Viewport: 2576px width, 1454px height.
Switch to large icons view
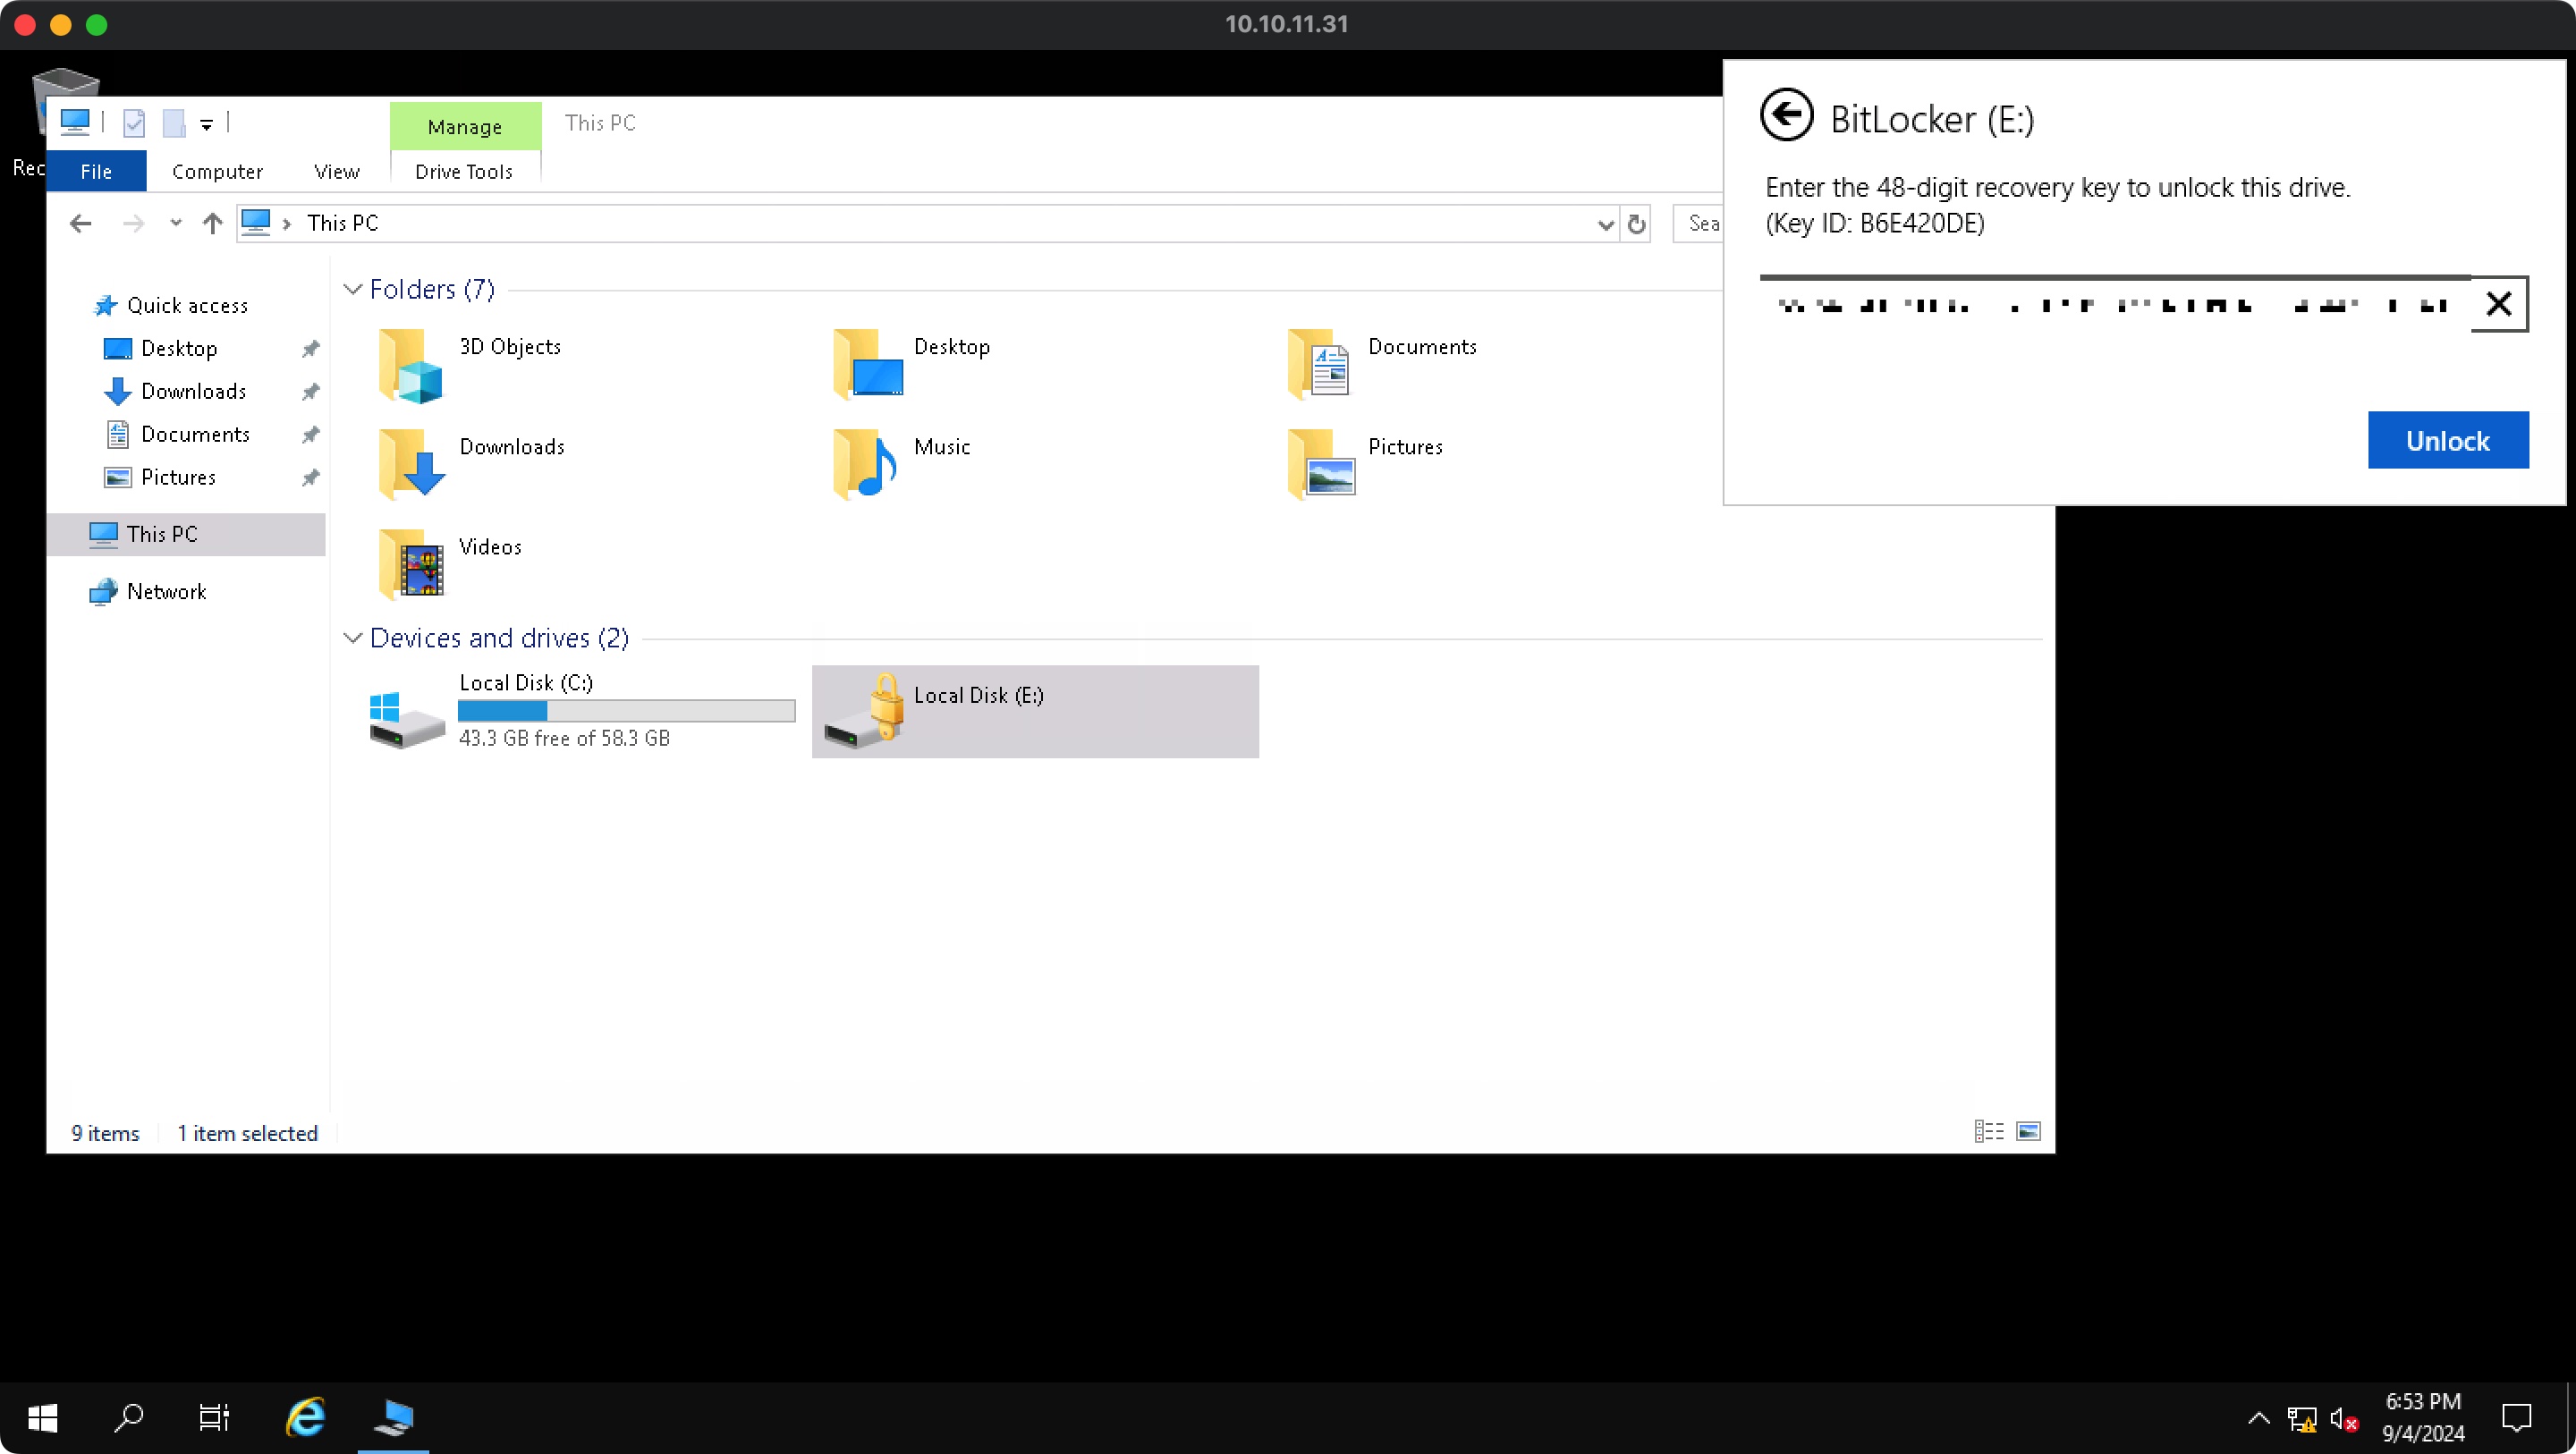tap(2028, 1131)
